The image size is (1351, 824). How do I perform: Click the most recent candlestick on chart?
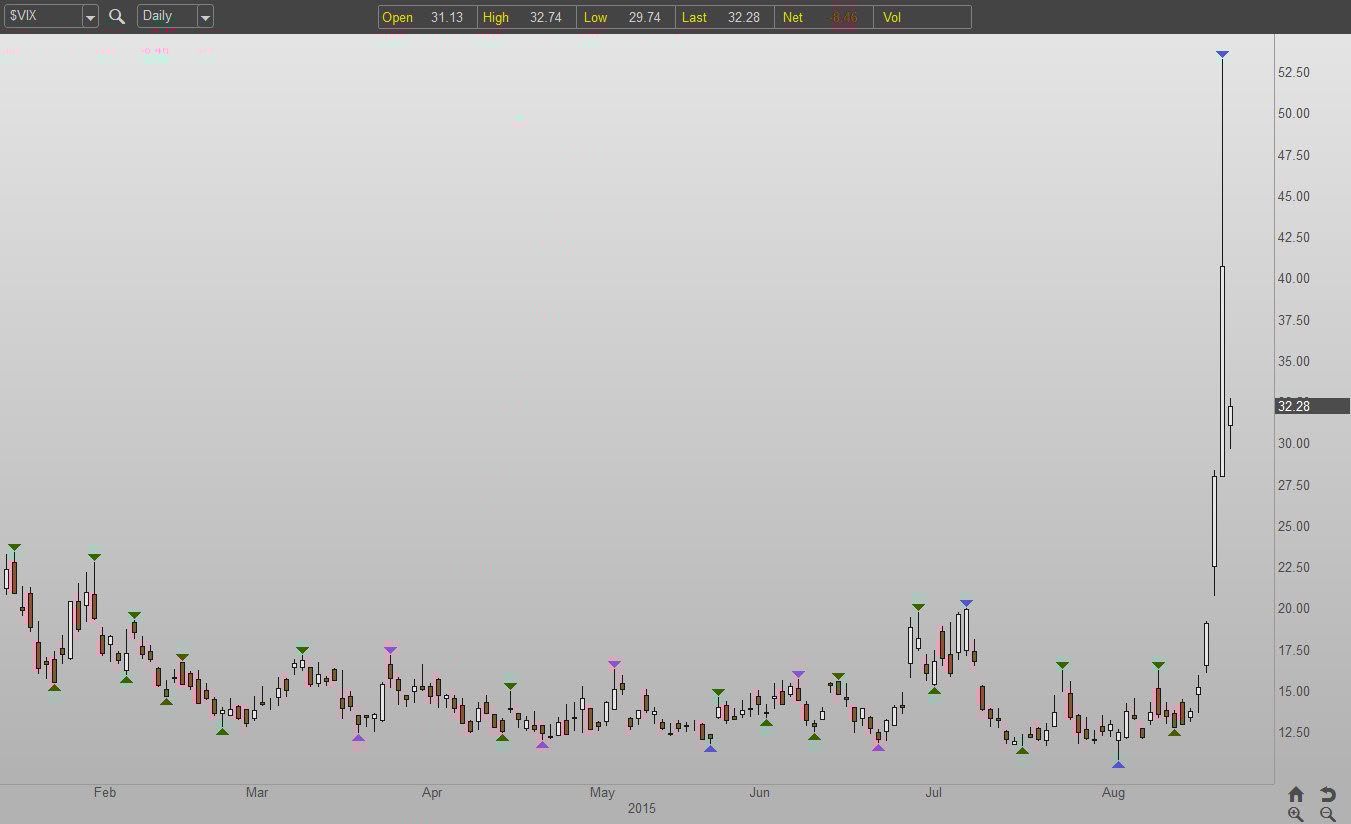tap(1231, 415)
